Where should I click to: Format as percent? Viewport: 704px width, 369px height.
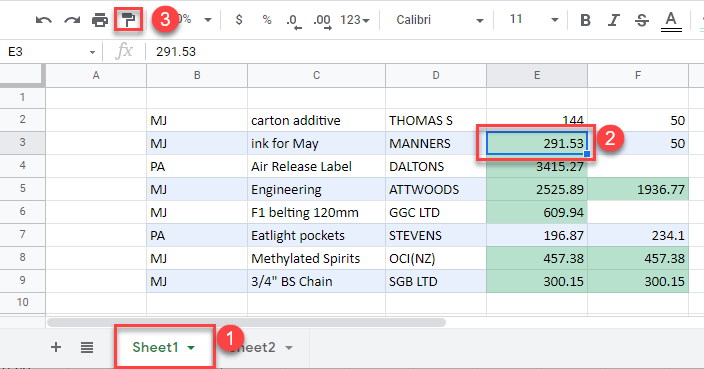point(267,20)
